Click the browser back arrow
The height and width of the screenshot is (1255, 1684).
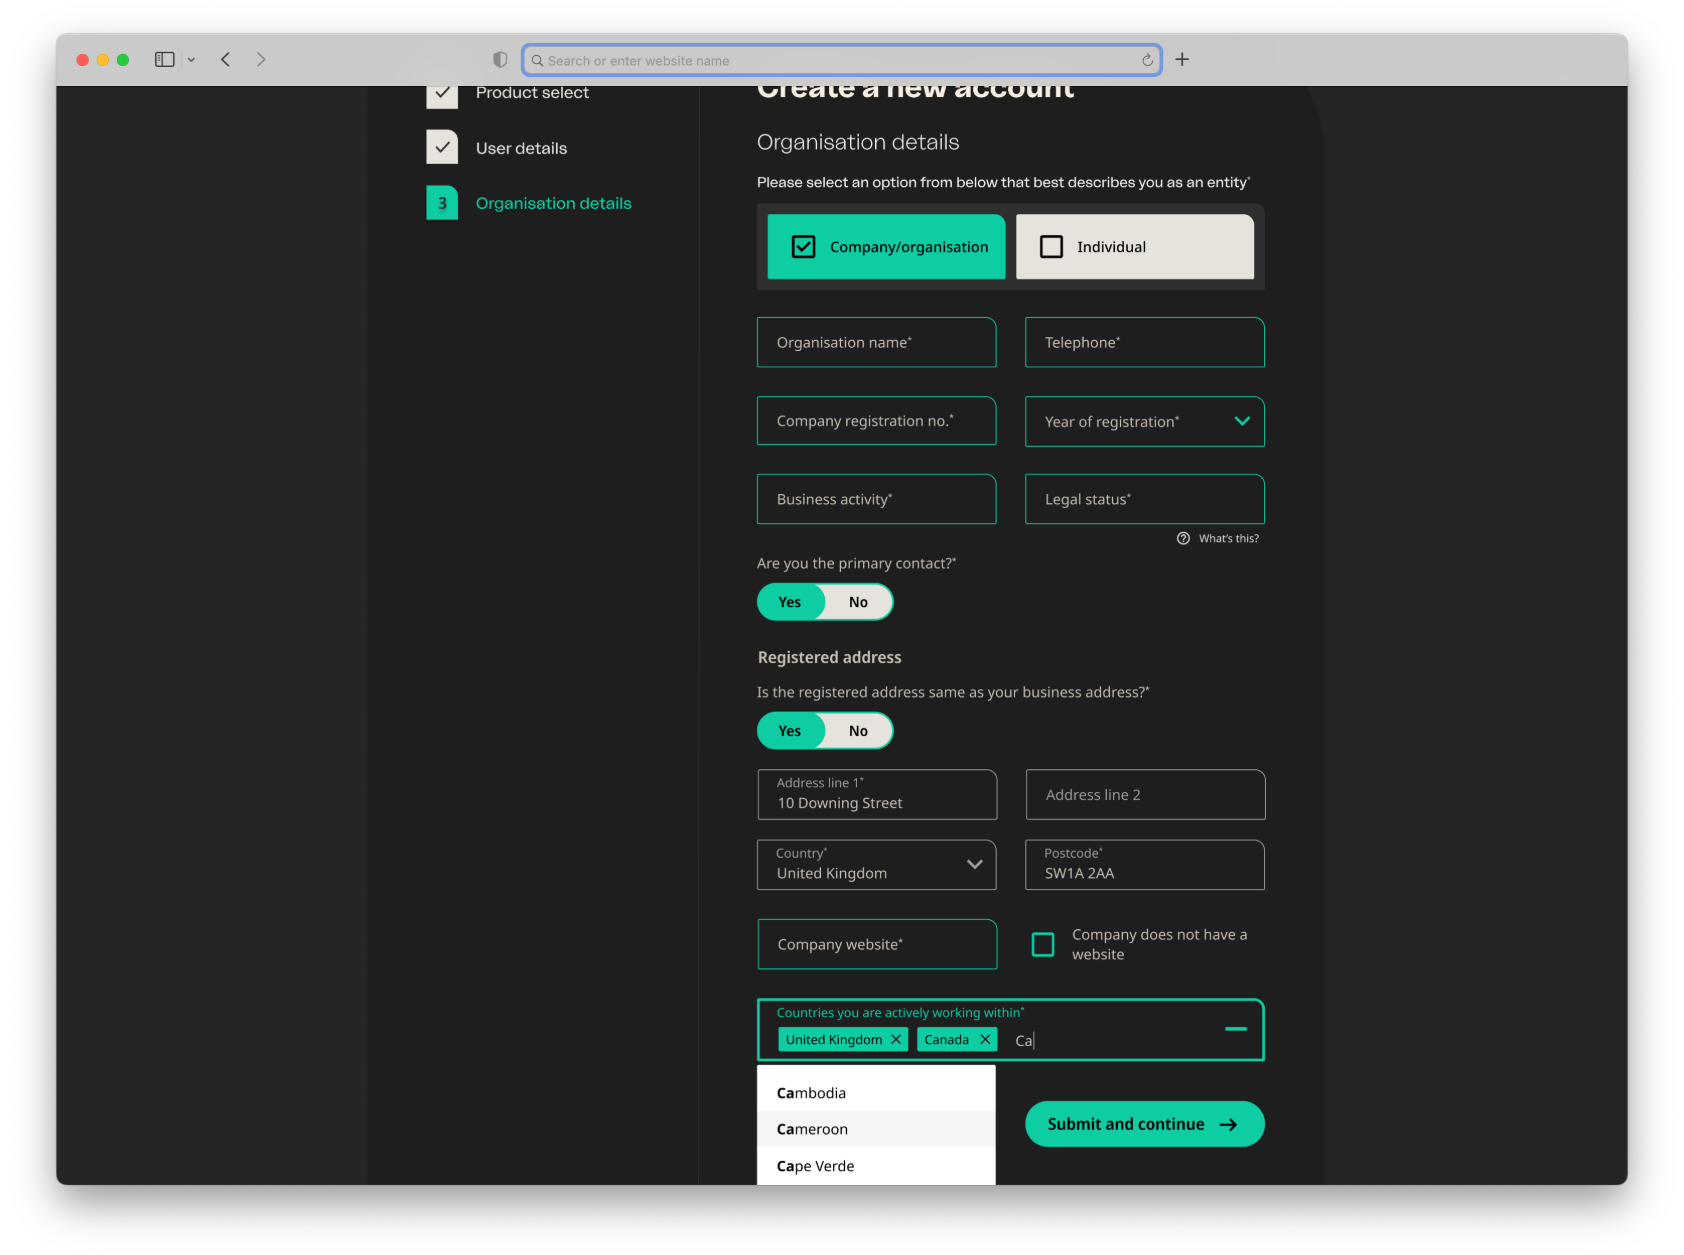[x=225, y=59]
